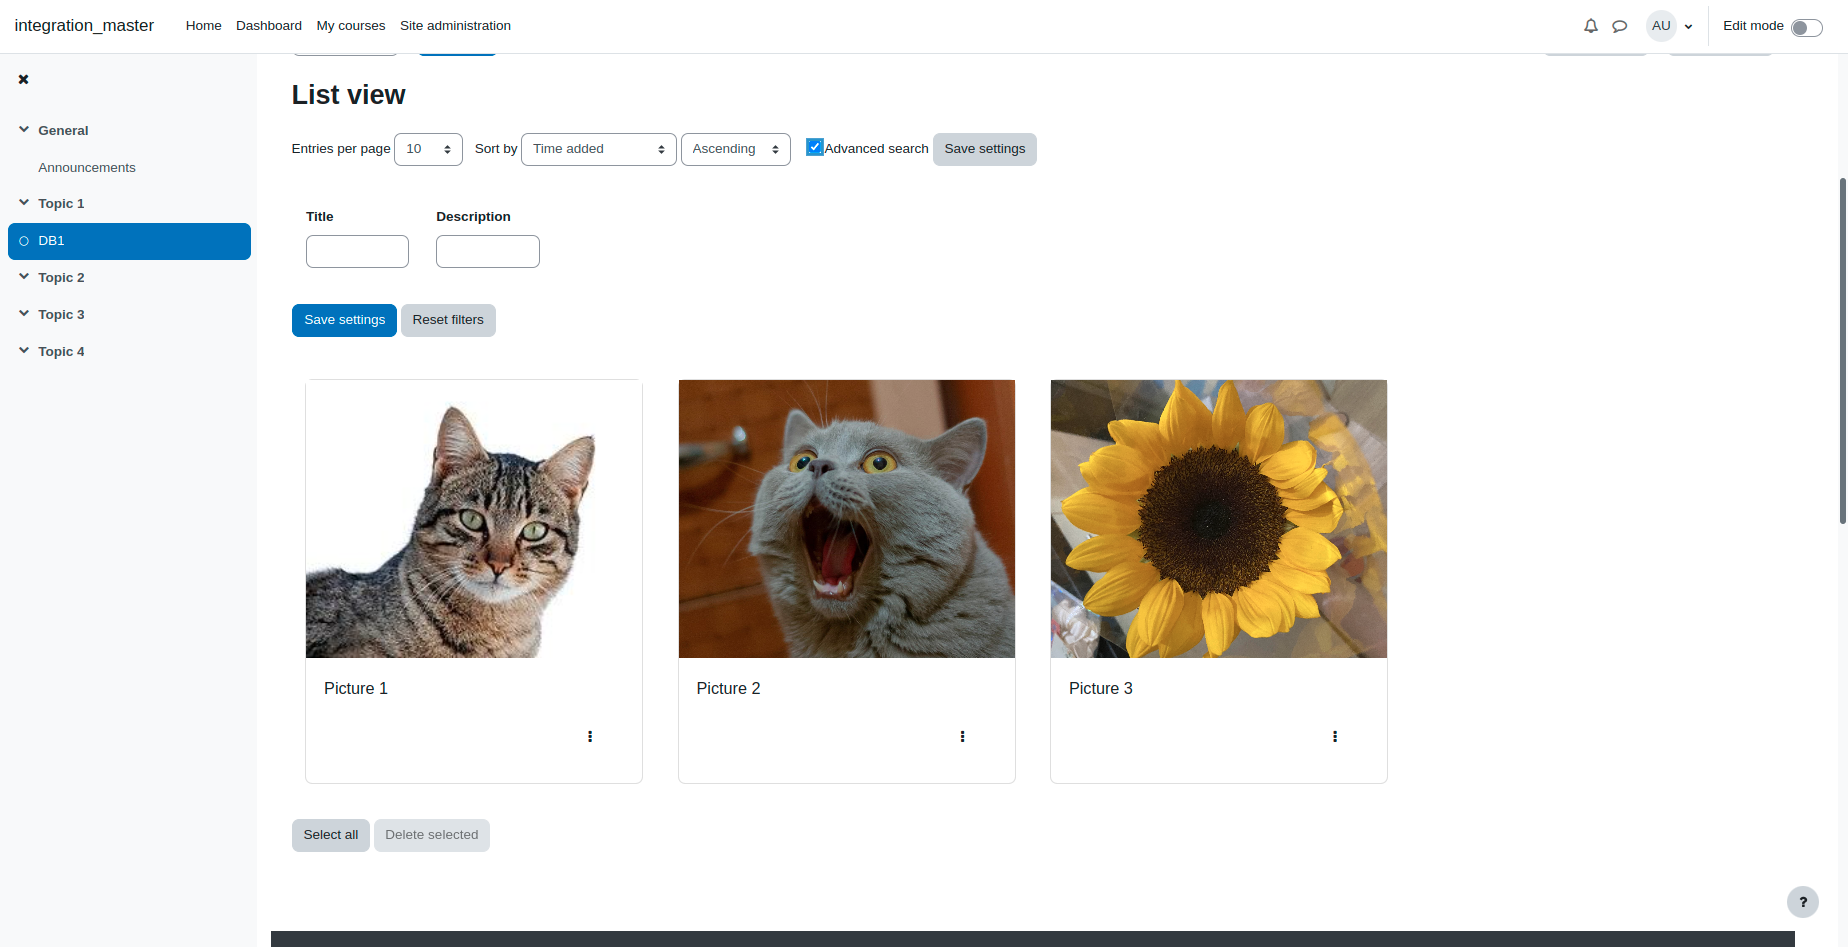Click Topic 4 section label

[61, 352]
